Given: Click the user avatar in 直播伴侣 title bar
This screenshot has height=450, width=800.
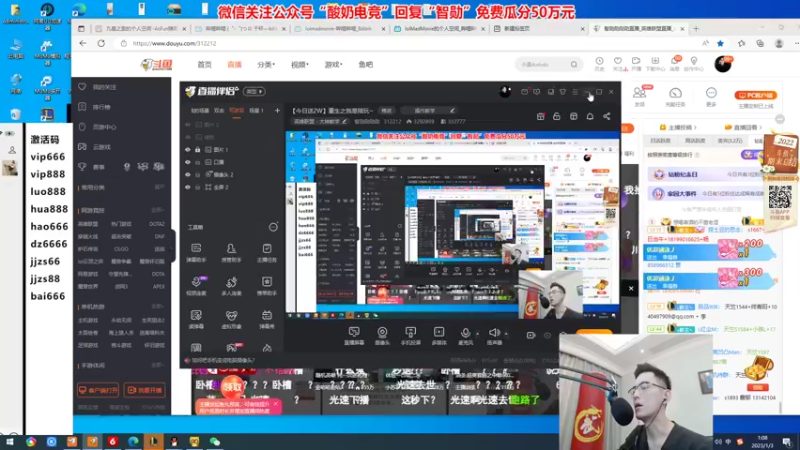Looking at the screenshot, I should click(x=505, y=92).
